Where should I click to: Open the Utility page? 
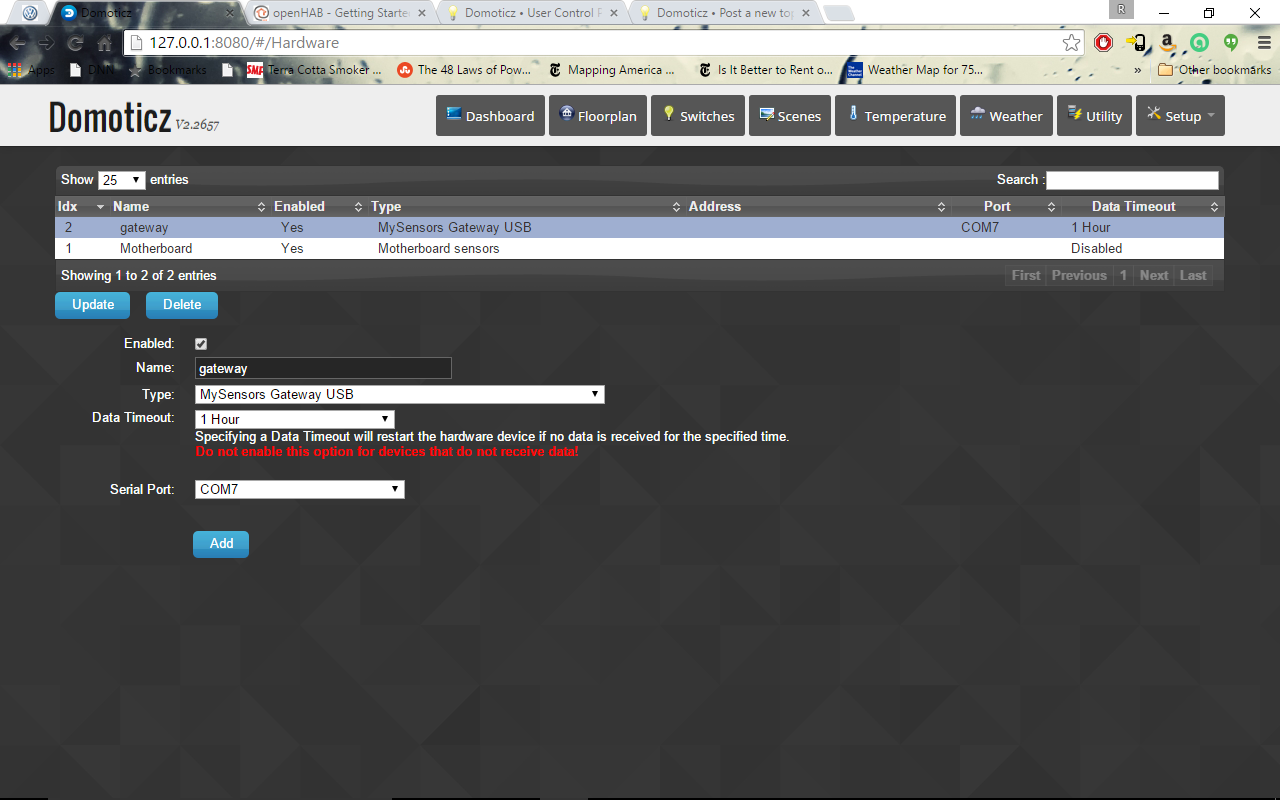point(1094,116)
